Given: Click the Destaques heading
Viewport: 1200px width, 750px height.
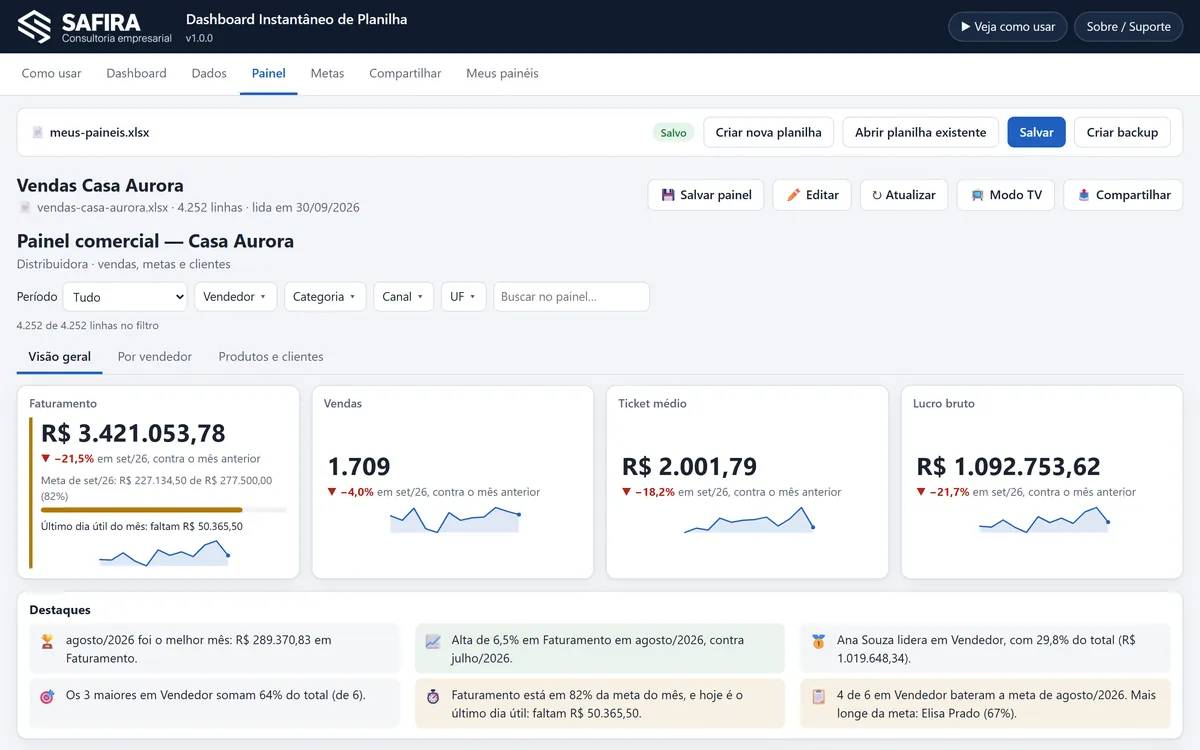Looking at the screenshot, I should pos(60,610).
